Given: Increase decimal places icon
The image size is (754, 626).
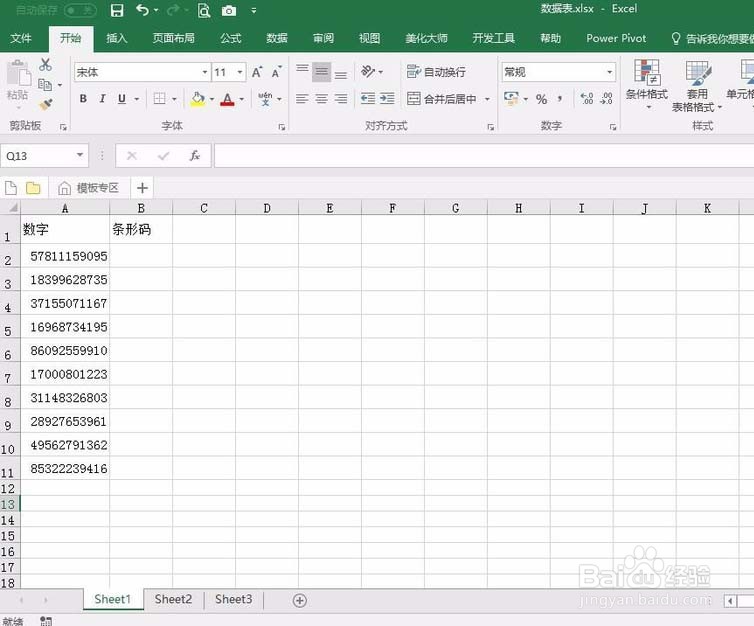Looking at the screenshot, I should point(587,99).
